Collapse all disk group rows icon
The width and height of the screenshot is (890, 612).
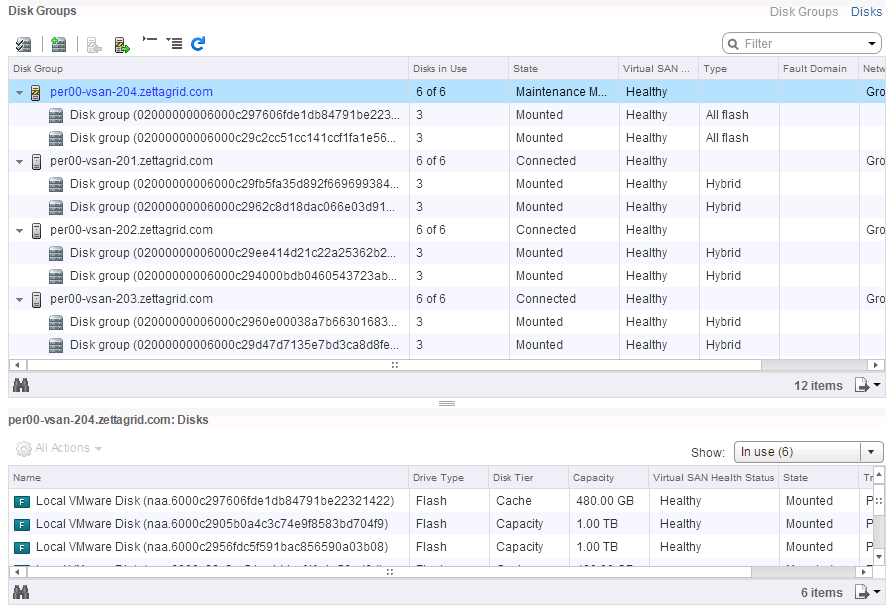coord(150,40)
